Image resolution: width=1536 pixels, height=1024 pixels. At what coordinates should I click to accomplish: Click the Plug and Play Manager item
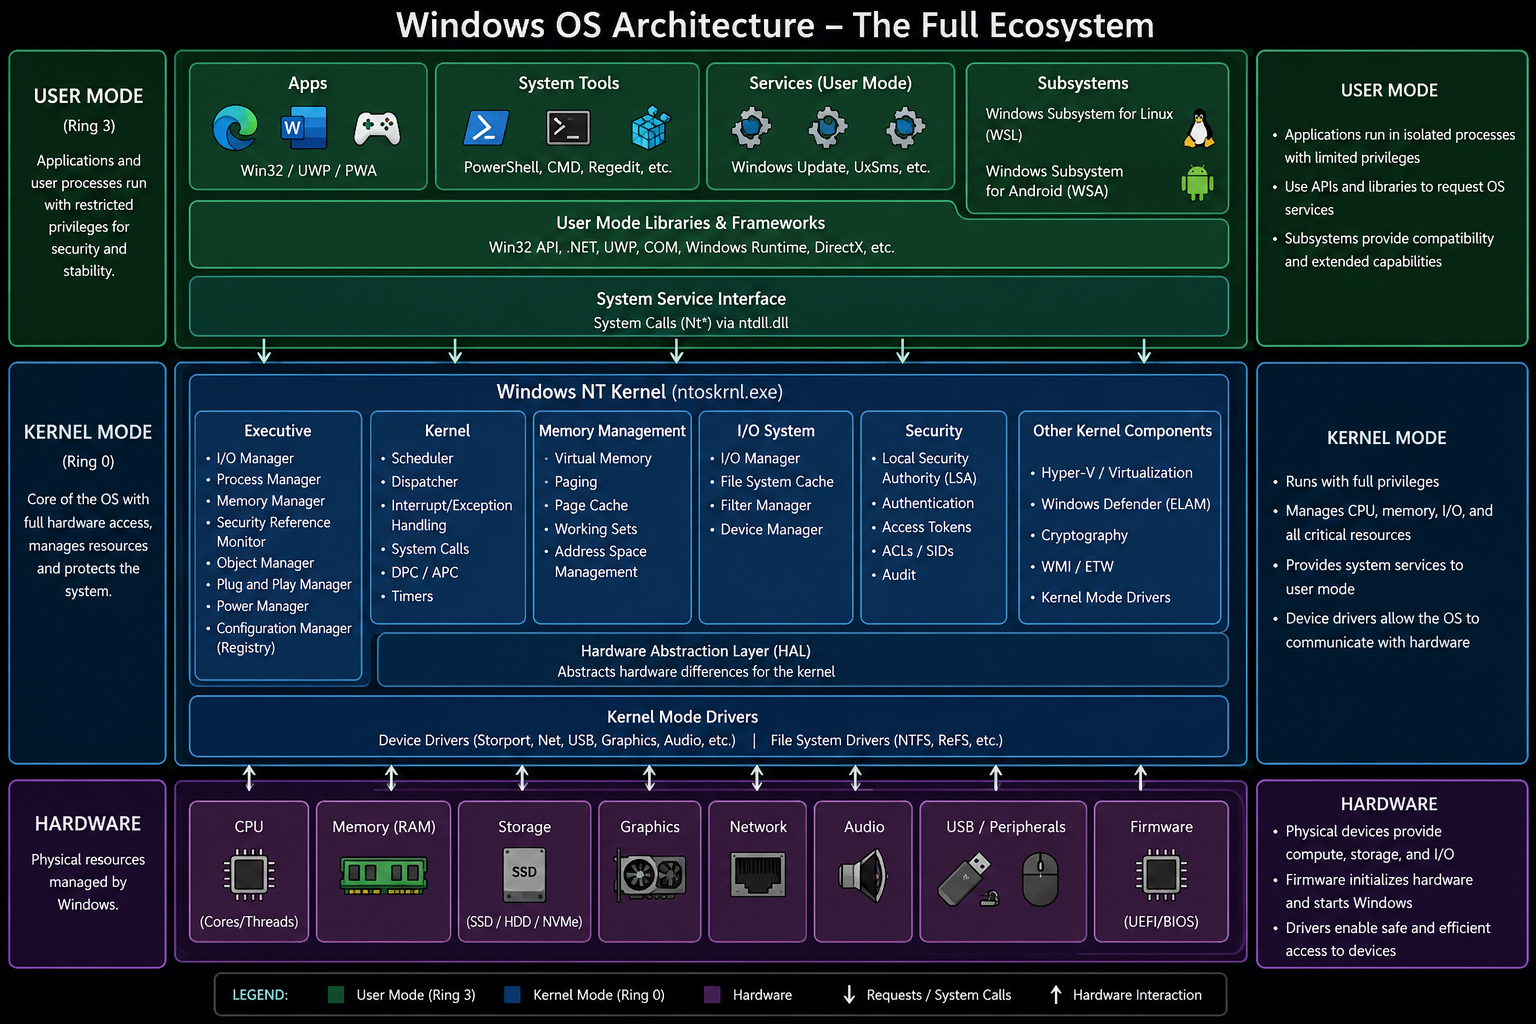284,584
